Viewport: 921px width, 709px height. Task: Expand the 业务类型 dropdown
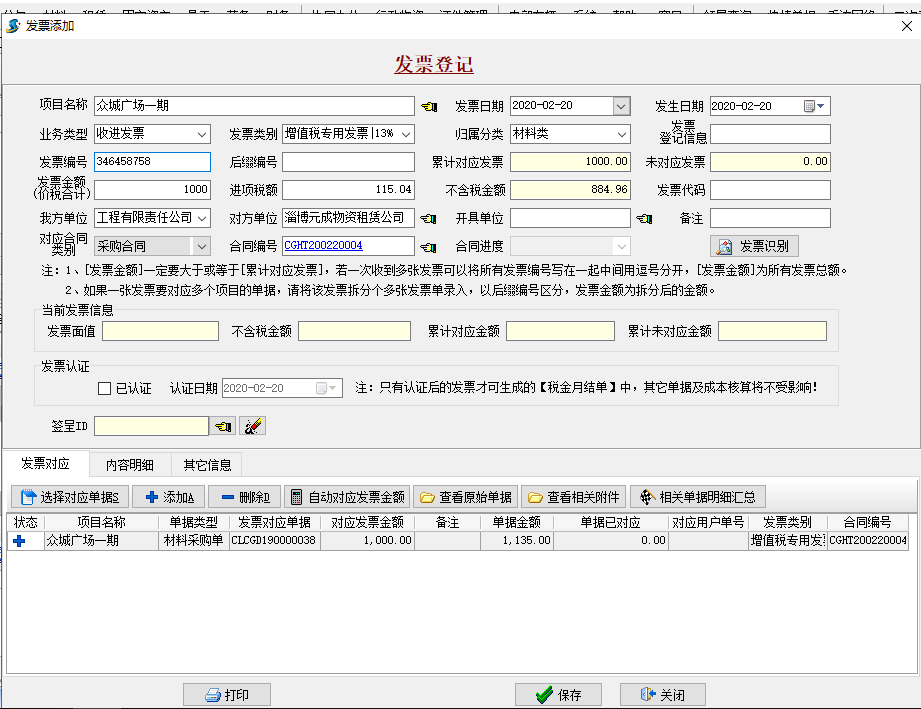click(x=202, y=134)
